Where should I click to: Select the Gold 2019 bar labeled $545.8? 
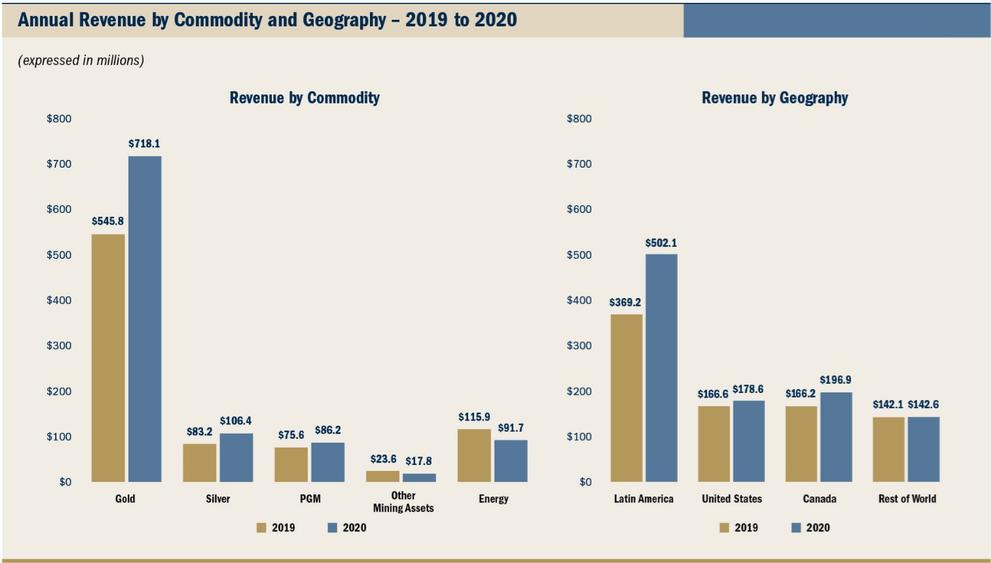[108, 358]
